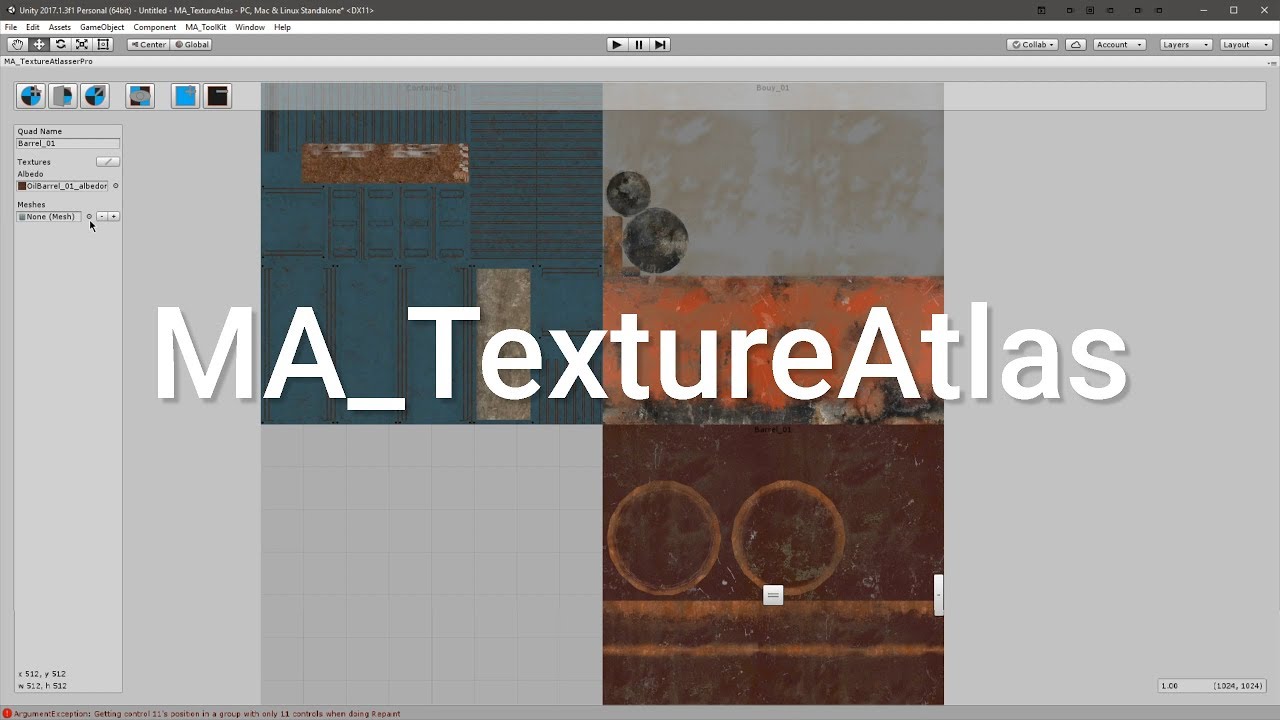Click the second atlas toolbar icon with gray panel
1280x720 pixels.
[x=63, y=96]
